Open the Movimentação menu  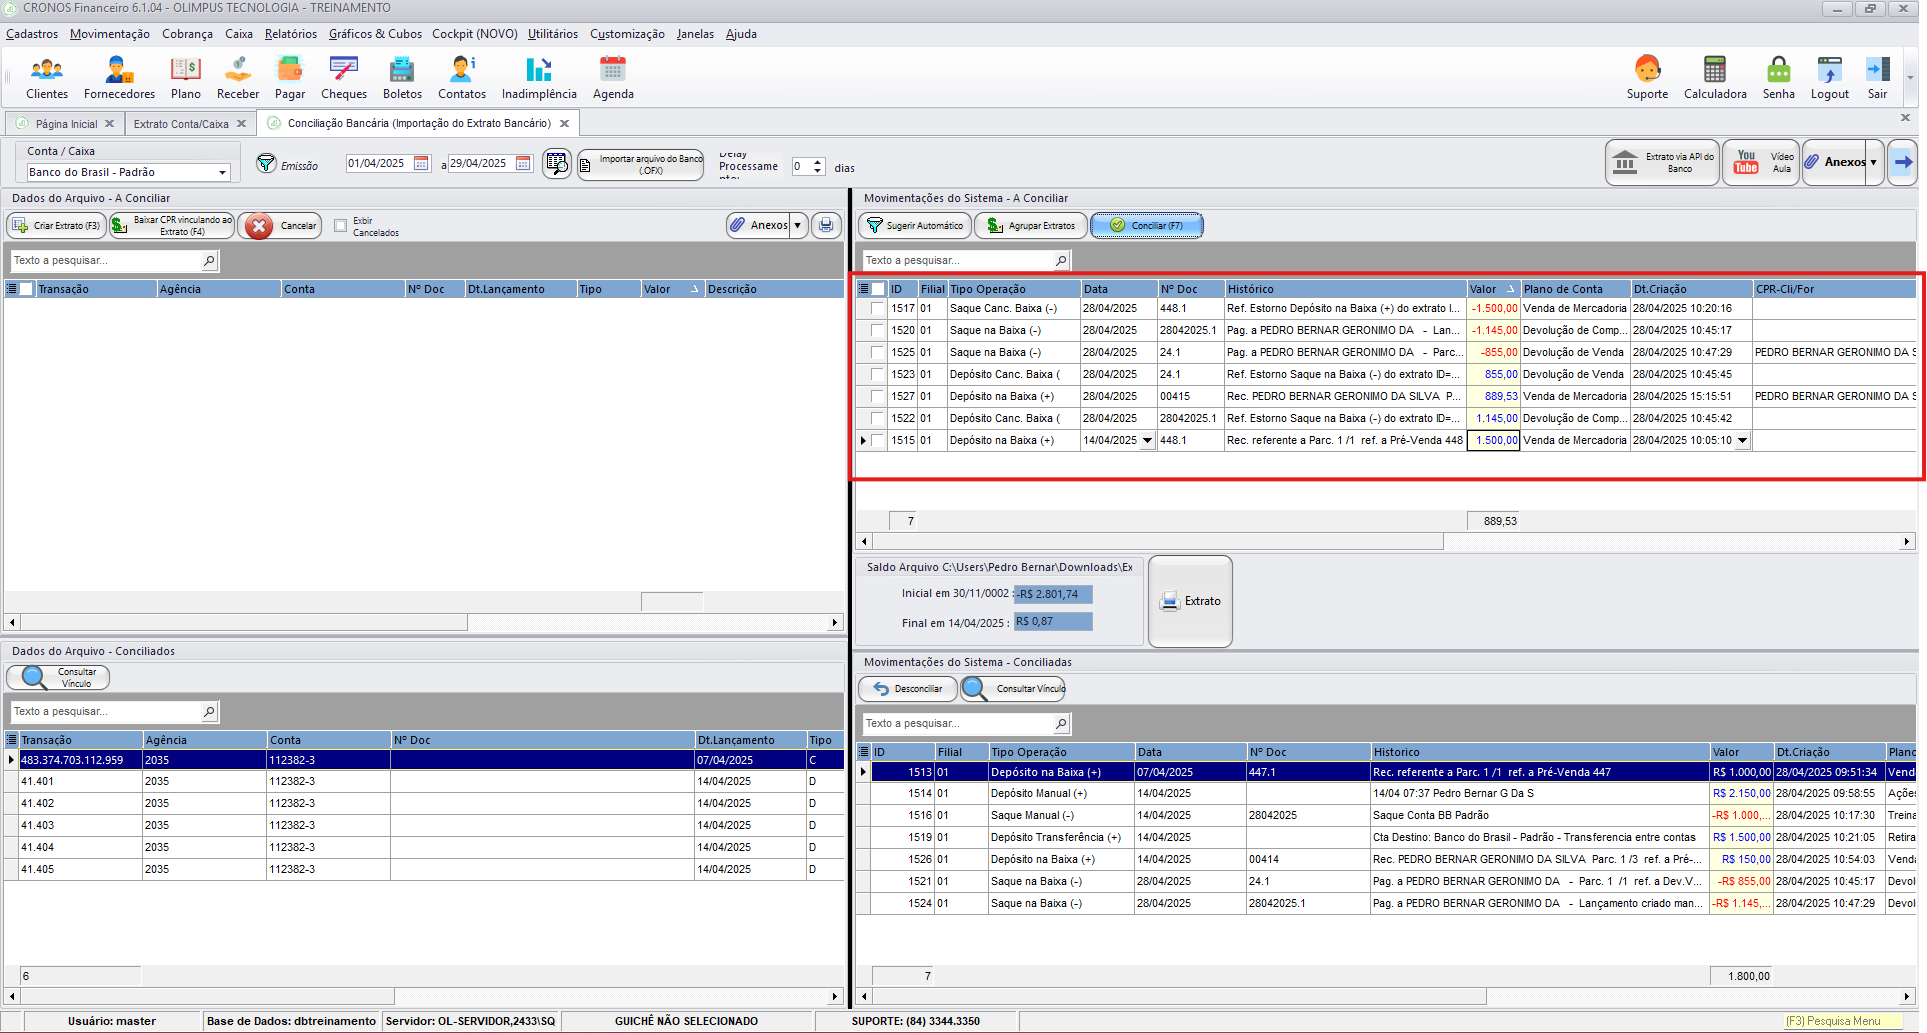[110, 34]
